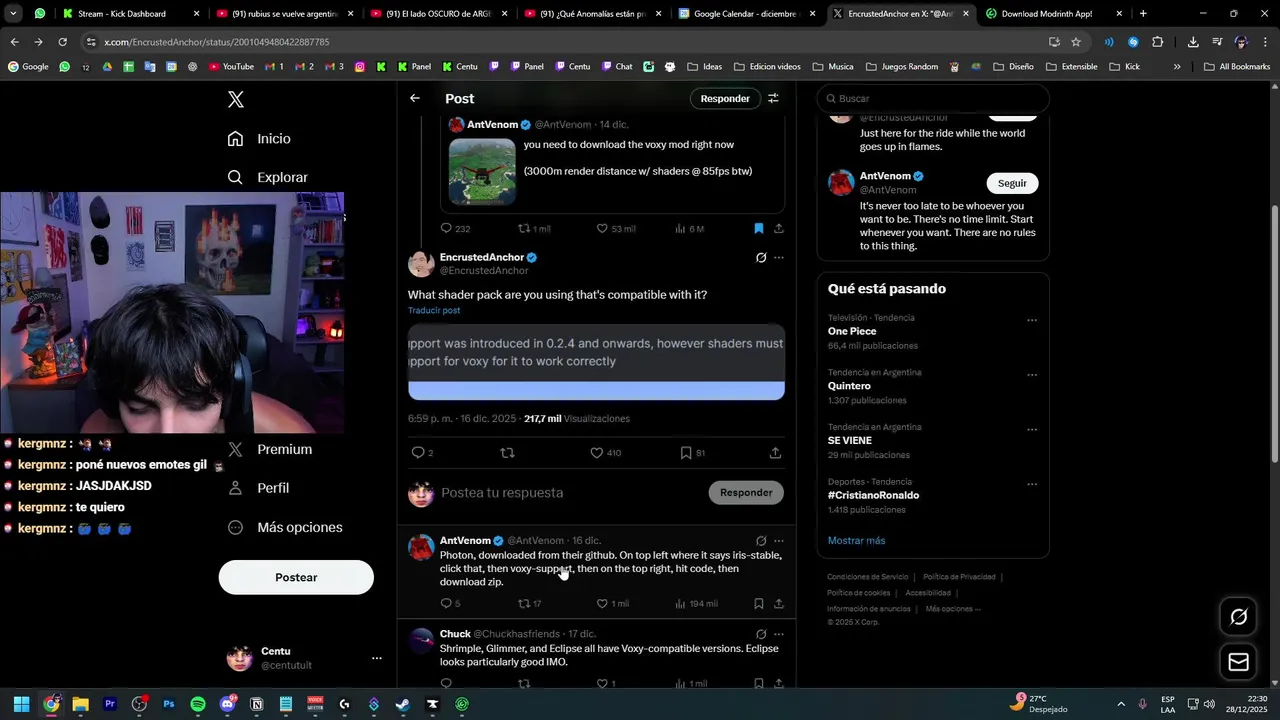Viewport: 1280px width, 720px height.
Task: Open the floating Messages envelope button
Action: click(1238, 662)
